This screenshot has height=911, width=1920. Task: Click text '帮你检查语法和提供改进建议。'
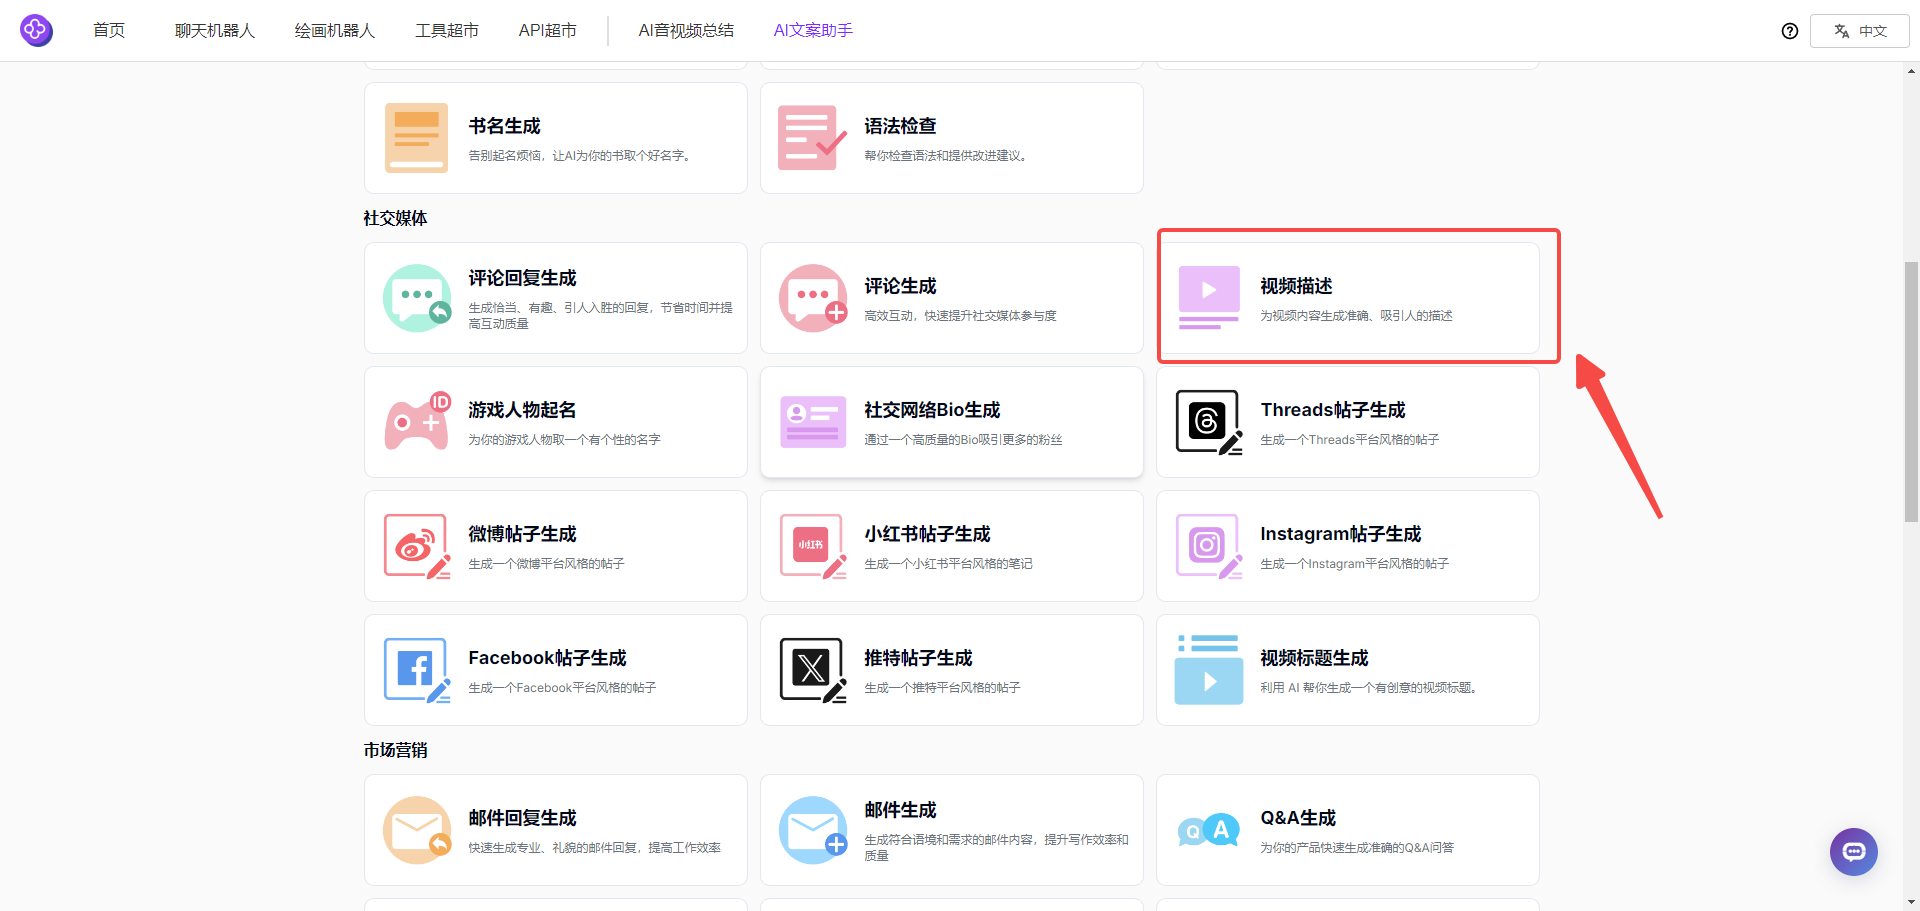948,156
